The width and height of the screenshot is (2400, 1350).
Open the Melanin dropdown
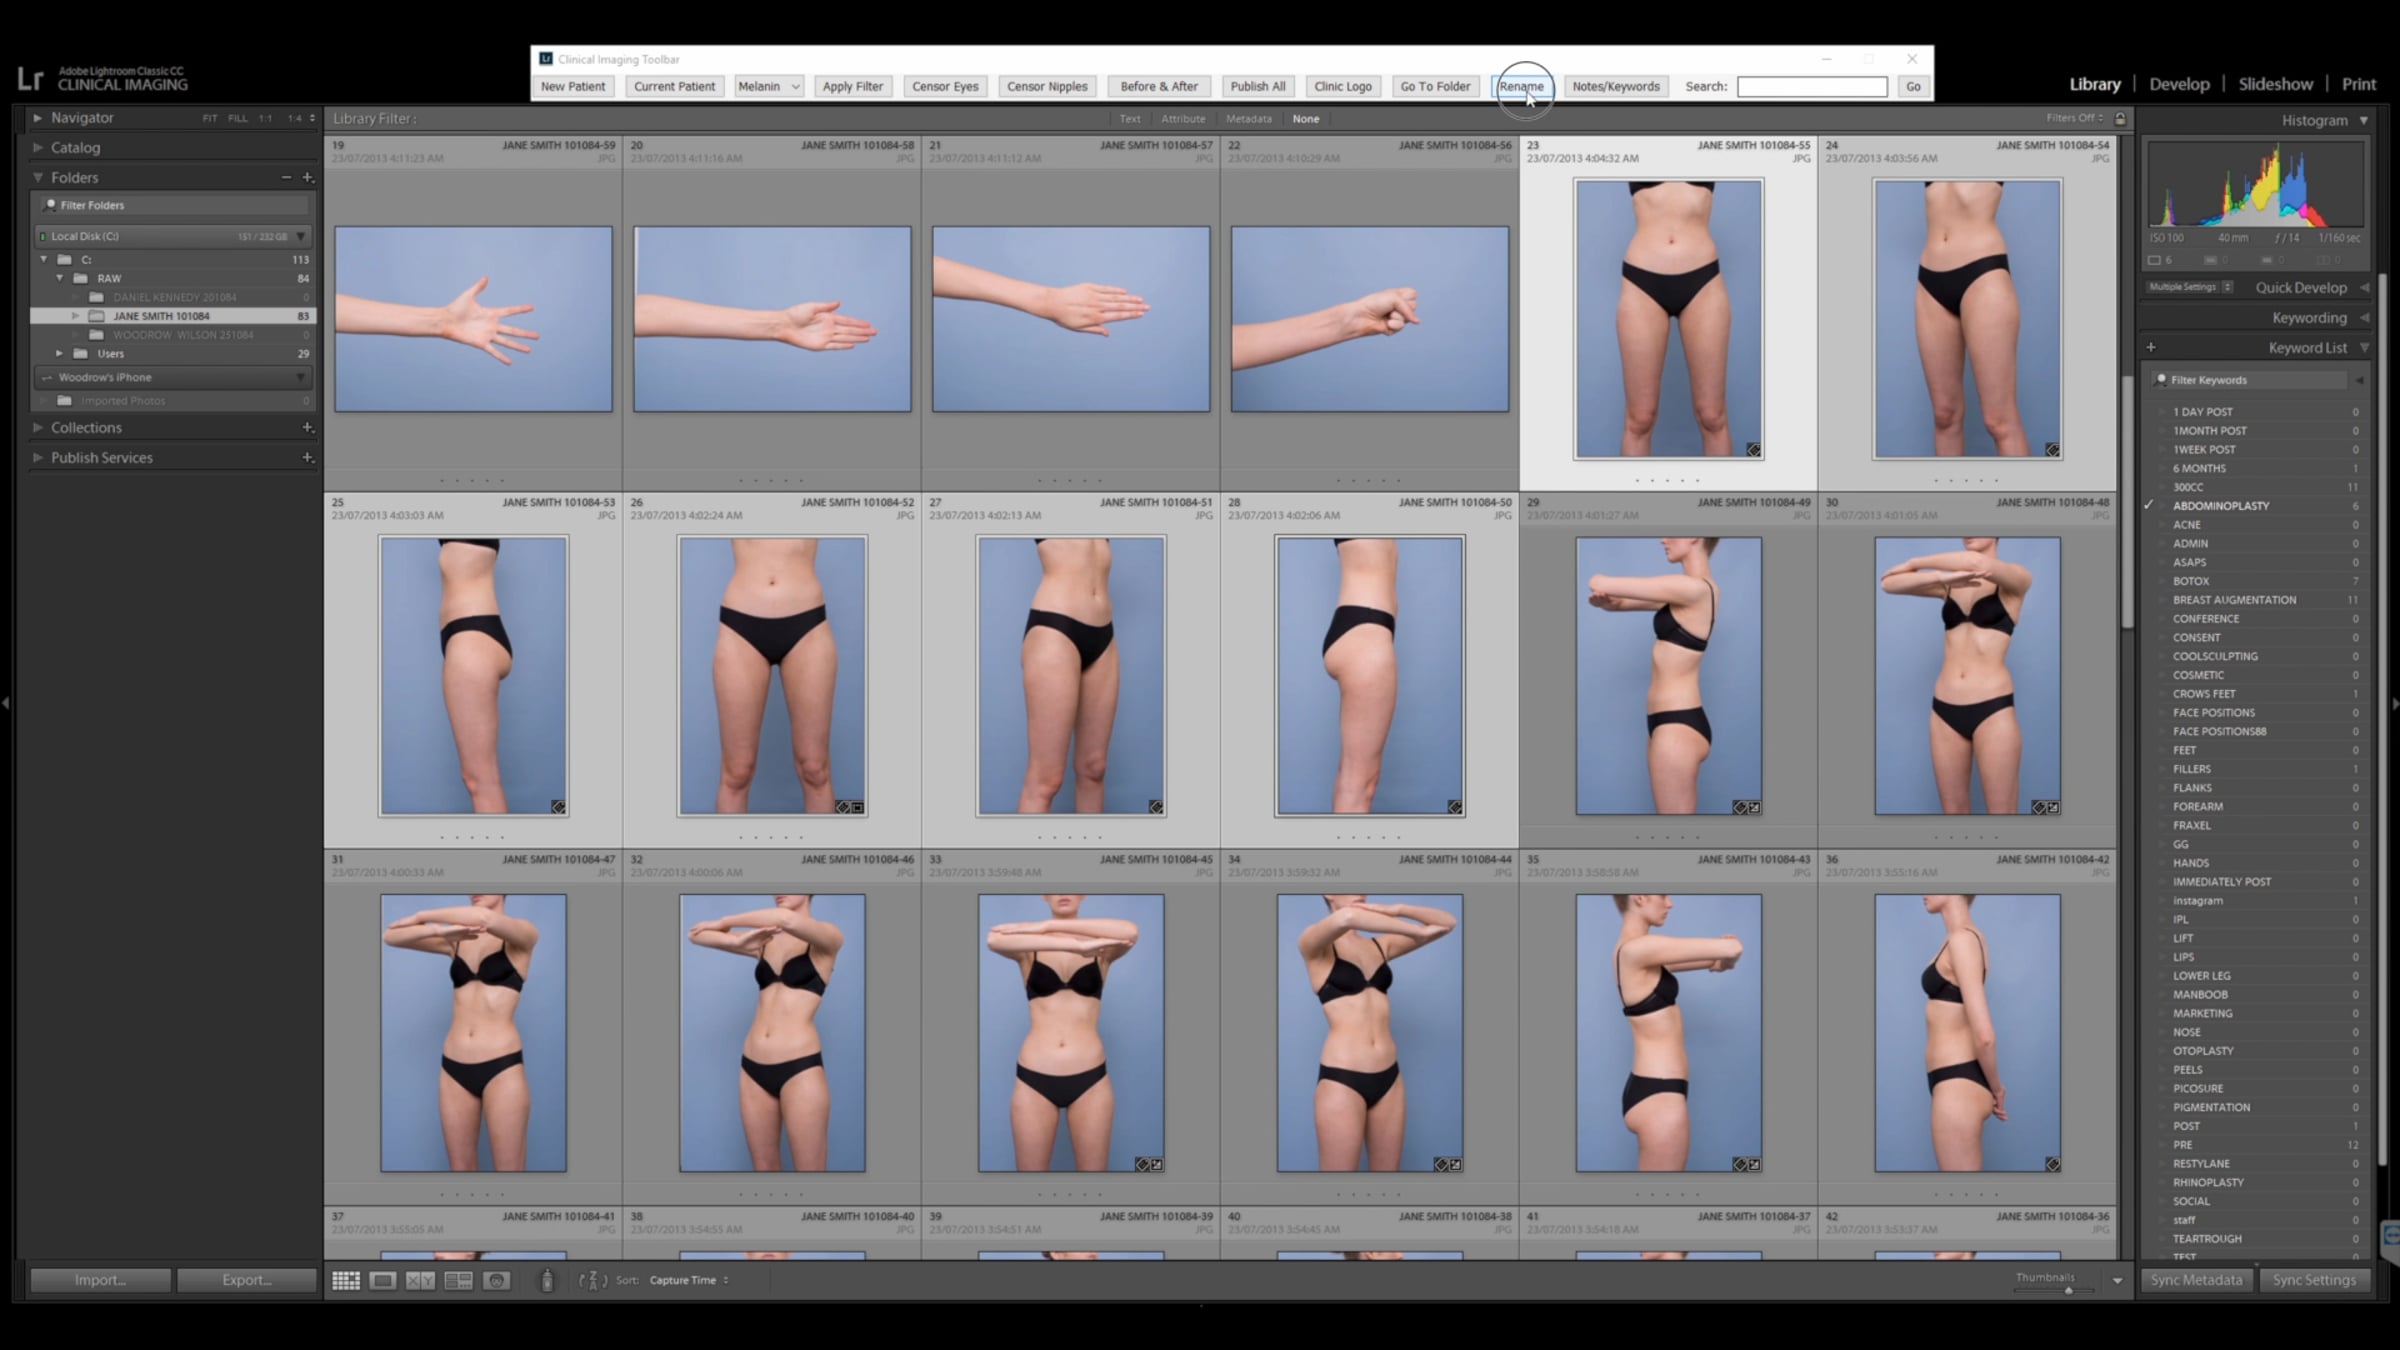pyautogui.click(x=768, y=86)
